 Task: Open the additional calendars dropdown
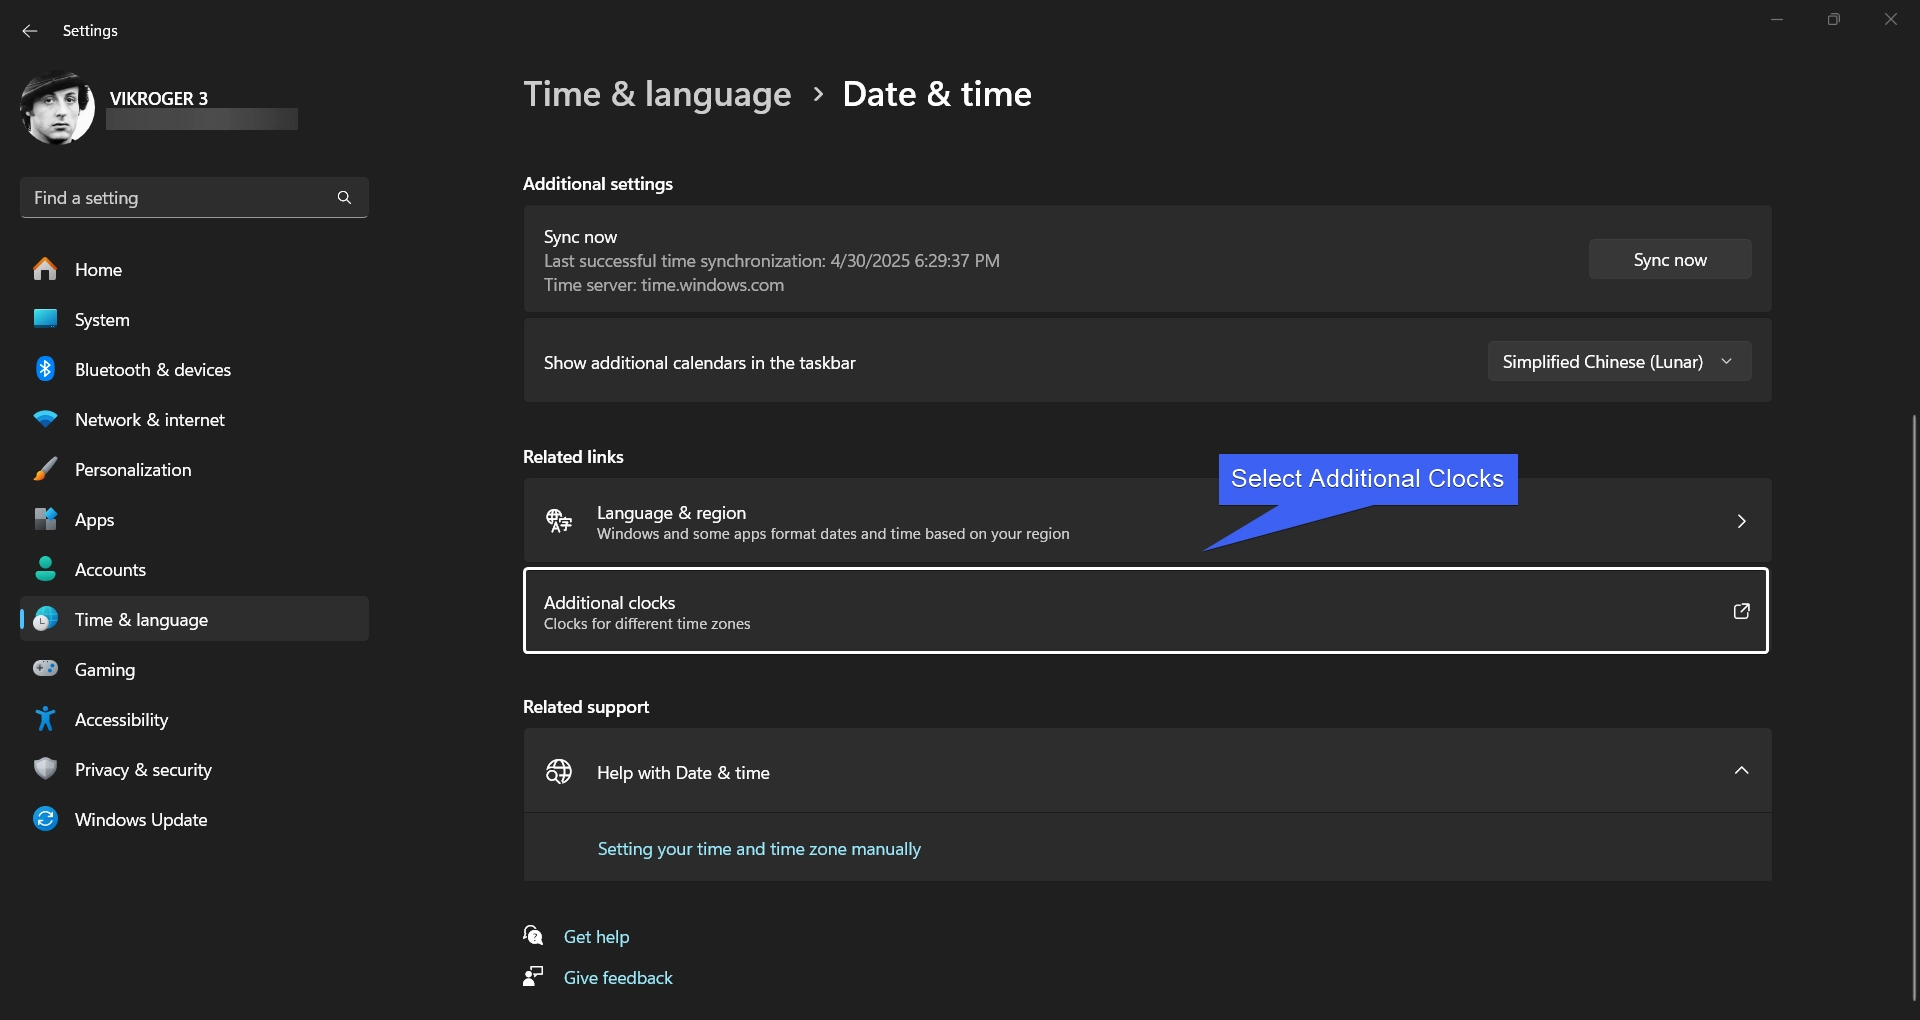pyautogui.click(x=1618, y=362)
